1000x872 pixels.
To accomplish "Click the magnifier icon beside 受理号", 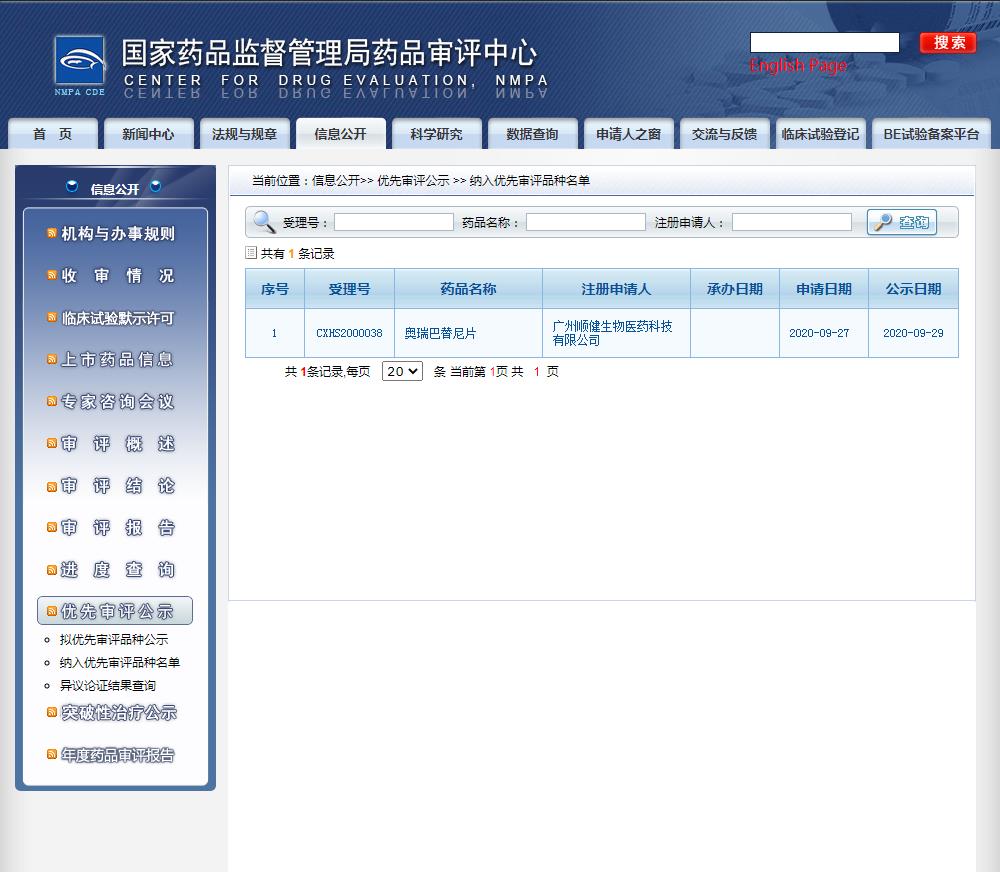I will coord(264,222).
